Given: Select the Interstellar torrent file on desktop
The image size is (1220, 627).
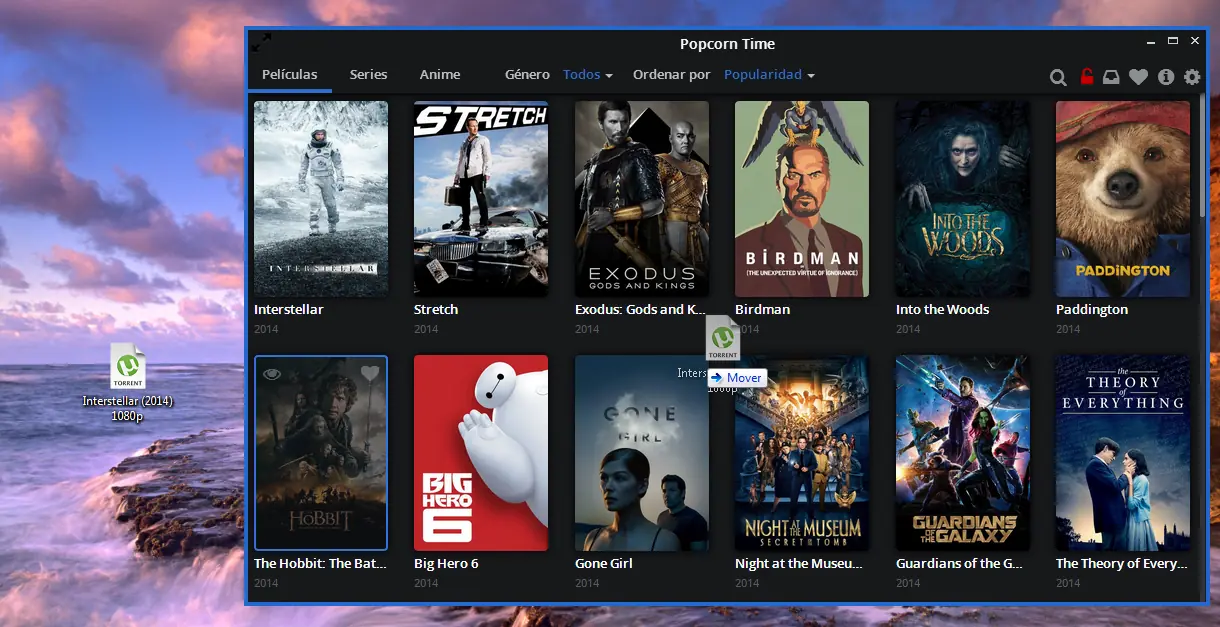Looking at the screenshot, I should coord(128,383).
